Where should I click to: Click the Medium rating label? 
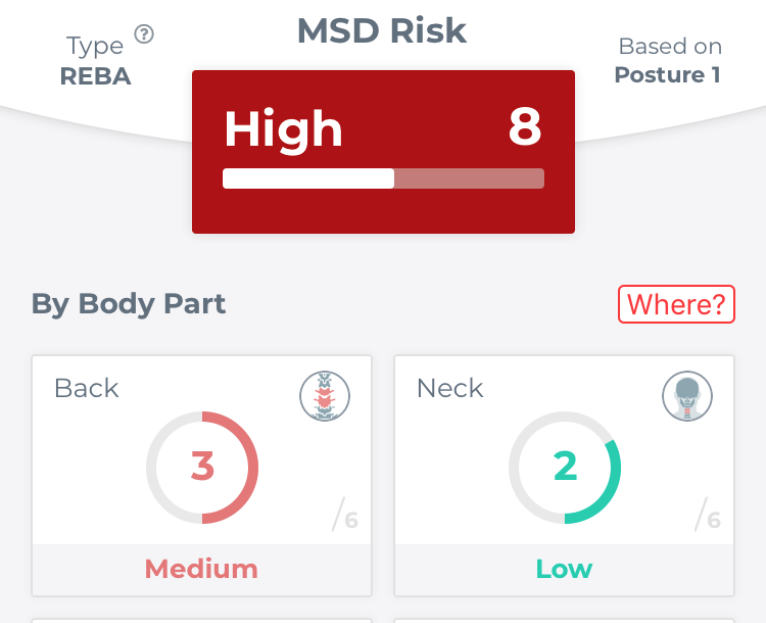(x=201, y=569)
